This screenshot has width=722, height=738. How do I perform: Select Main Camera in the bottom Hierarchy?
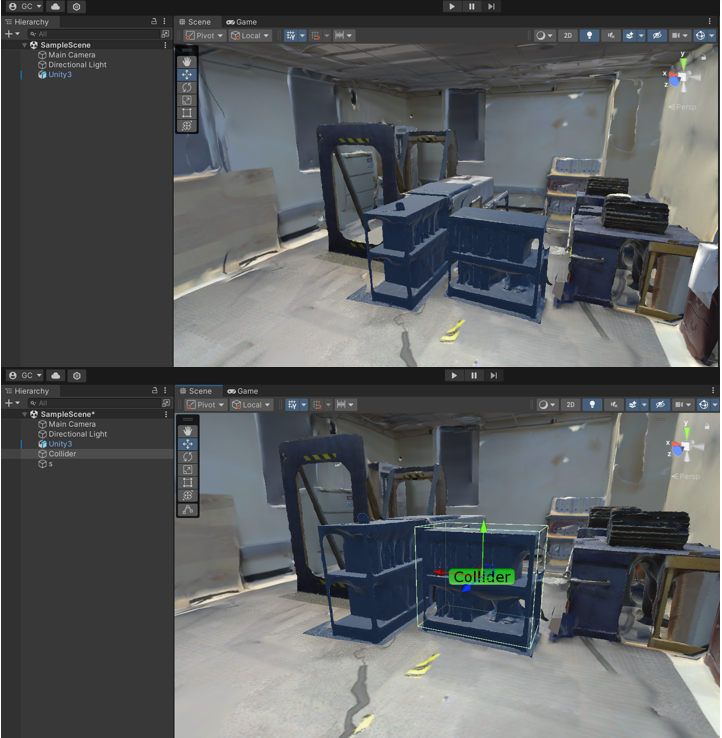[88, 424]
